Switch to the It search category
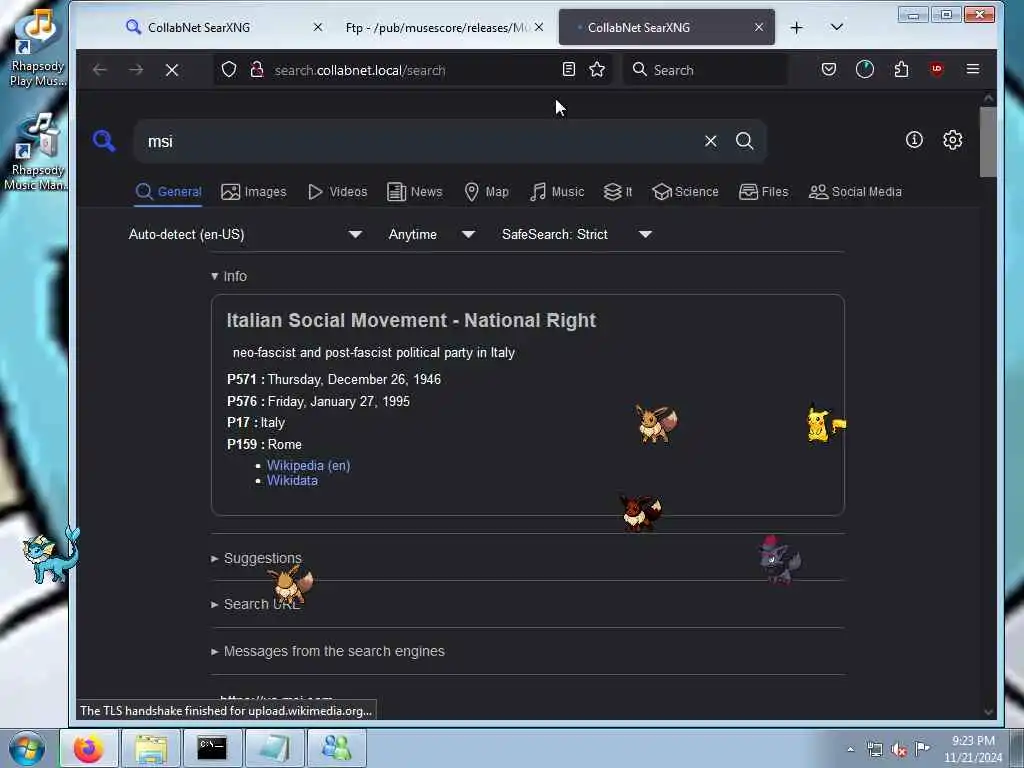The height and width of the screenshot is (768, 1024). 618,192
